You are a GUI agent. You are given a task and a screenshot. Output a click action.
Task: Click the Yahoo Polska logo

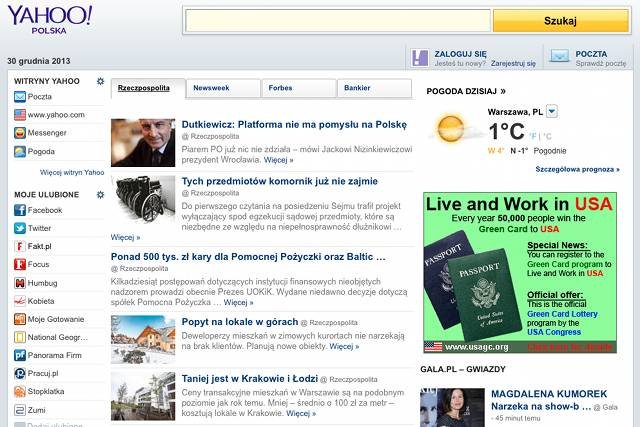50,20
